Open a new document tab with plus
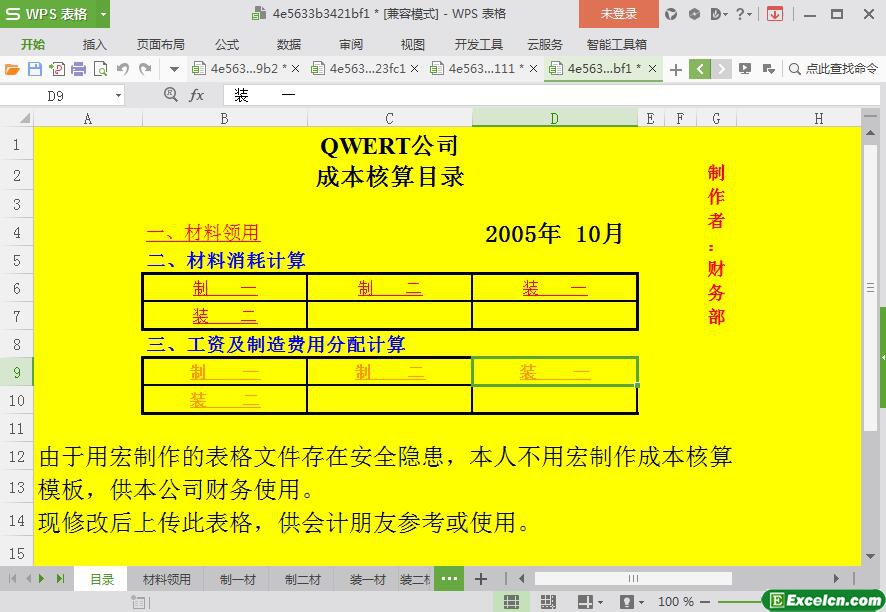Viewport: 886px width, 612px height. [x=676, y=70]
